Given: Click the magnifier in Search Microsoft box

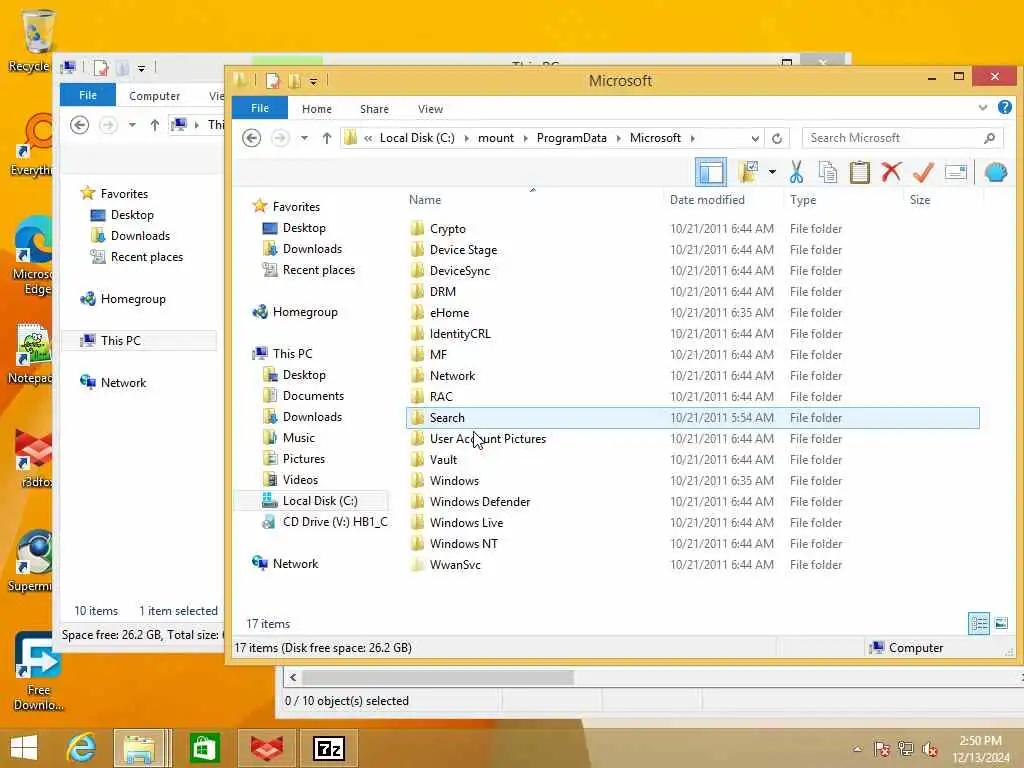Looking at the screenshot, I should click(990, 138).
